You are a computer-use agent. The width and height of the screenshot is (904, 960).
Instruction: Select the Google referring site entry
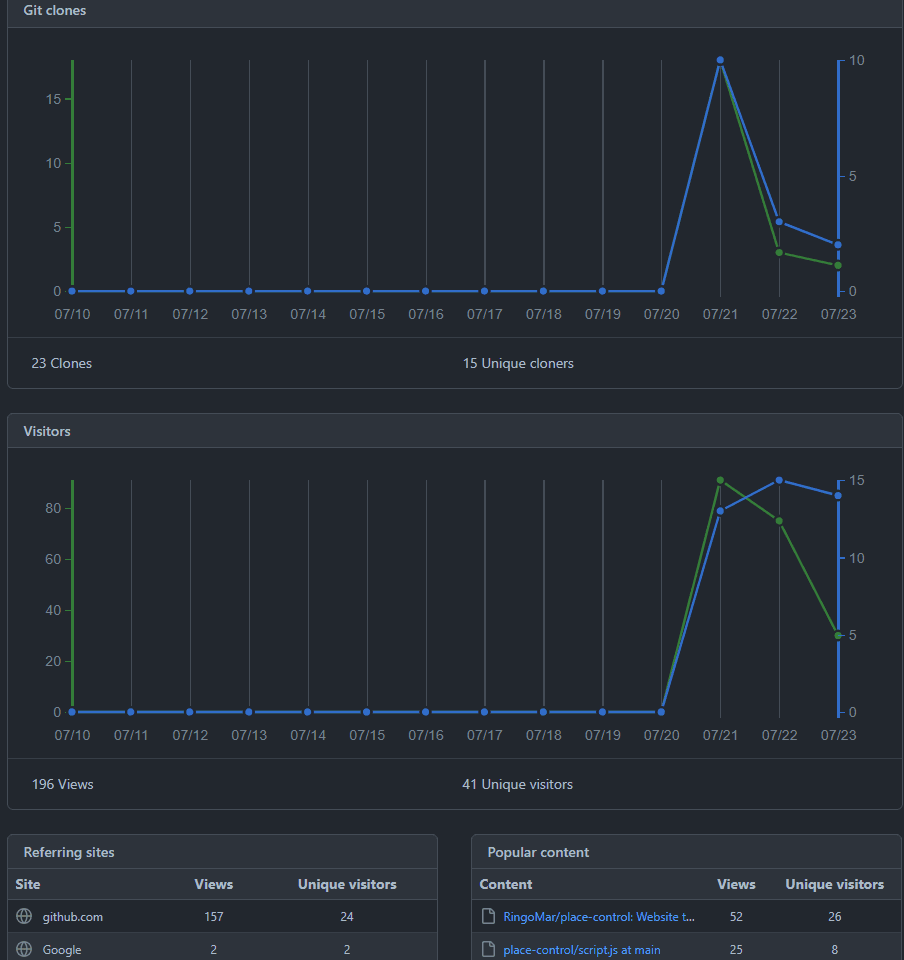tap(62, 949)
